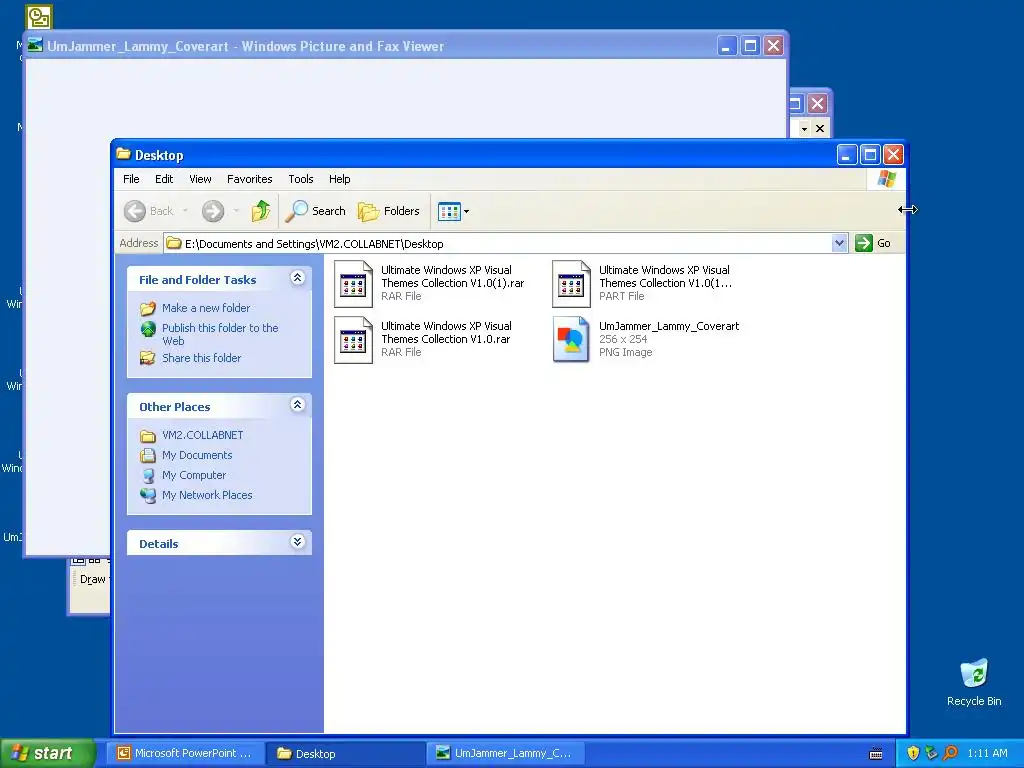Select UmJammer_Lammy_Coverart PNG icon

pos(571,339)
